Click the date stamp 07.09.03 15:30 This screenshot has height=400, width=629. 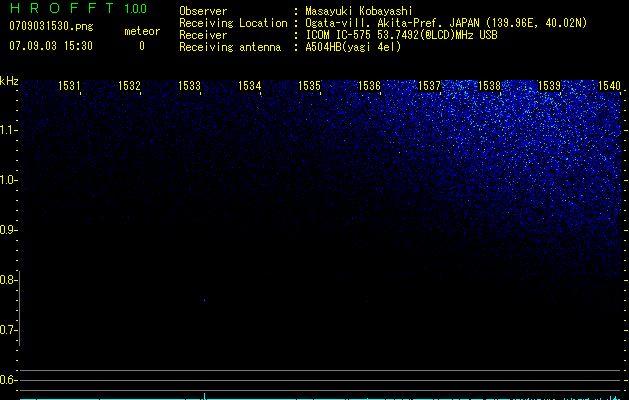tap(51, 46)
